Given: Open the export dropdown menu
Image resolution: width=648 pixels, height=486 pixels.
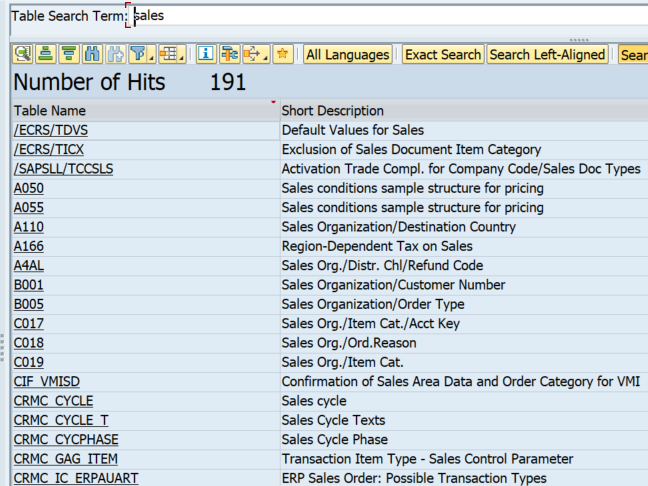Looking at the screenshot, I should pos(257,55).
